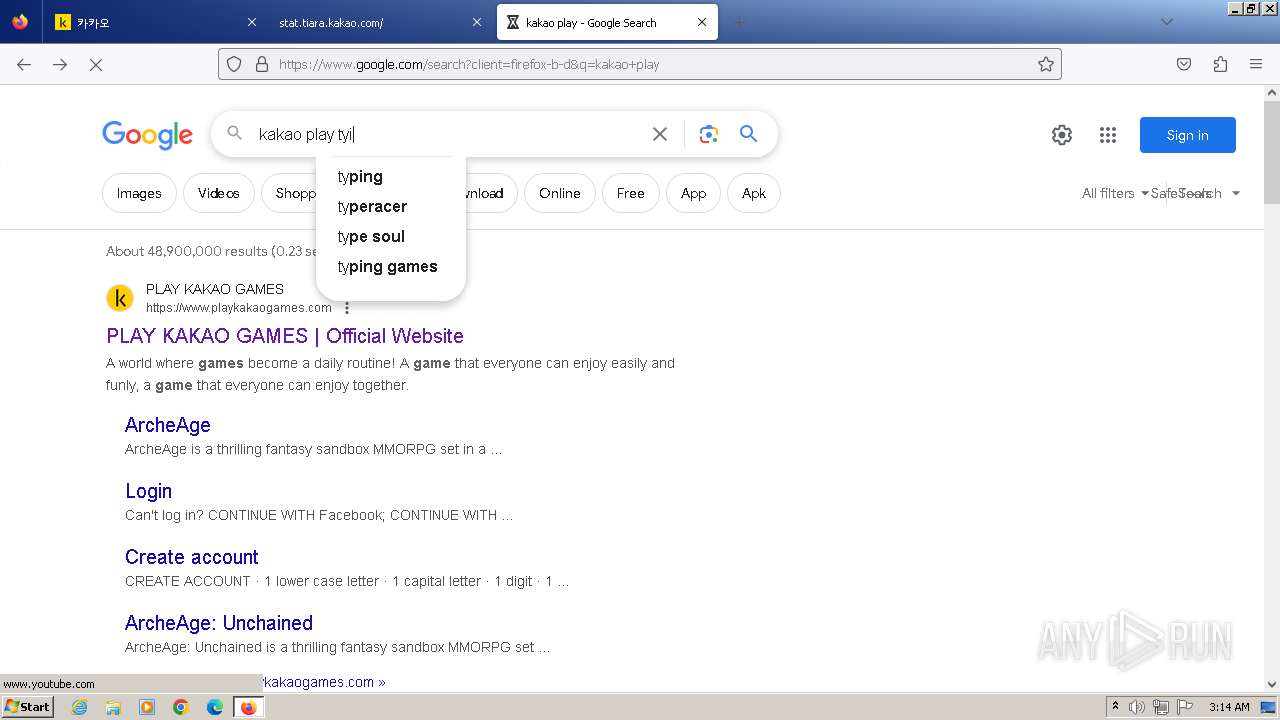Open tracking protection shield icon in address bar

(x=234, y=64)
